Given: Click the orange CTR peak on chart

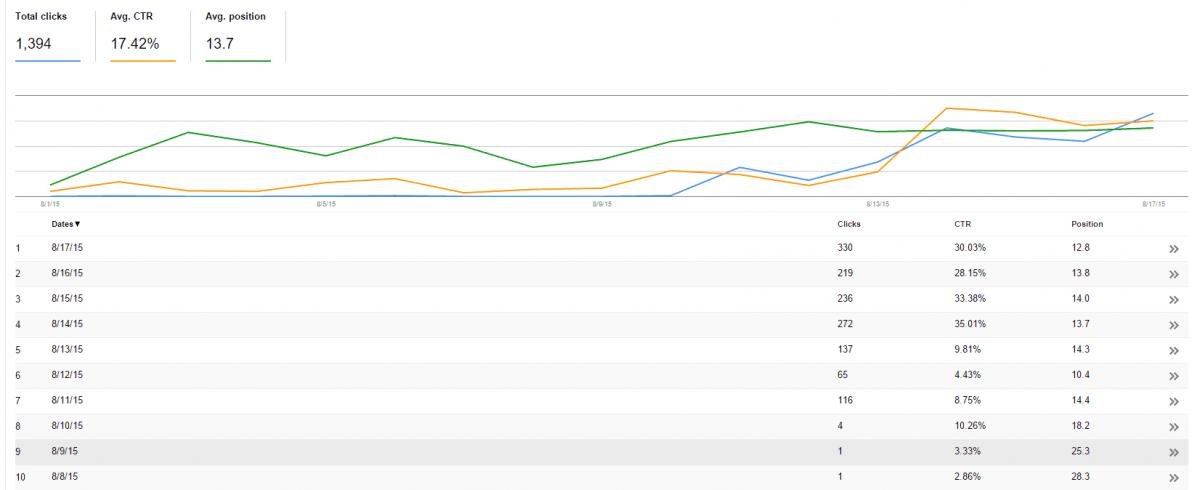Looking at the screenshot, I should pos(947,108).
